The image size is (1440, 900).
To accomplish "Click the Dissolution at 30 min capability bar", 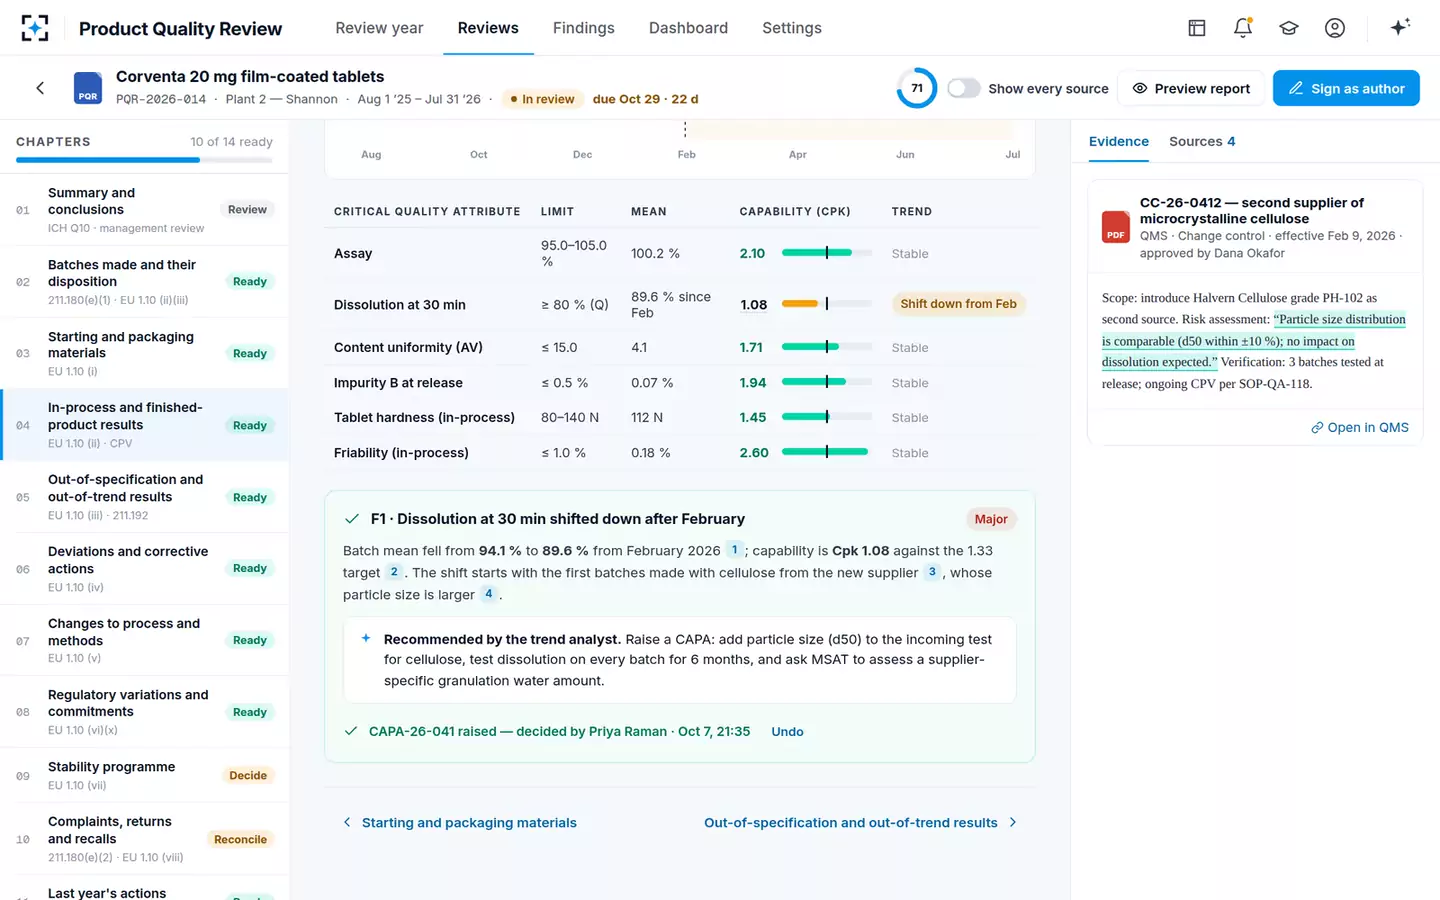I will pos(827,304).
